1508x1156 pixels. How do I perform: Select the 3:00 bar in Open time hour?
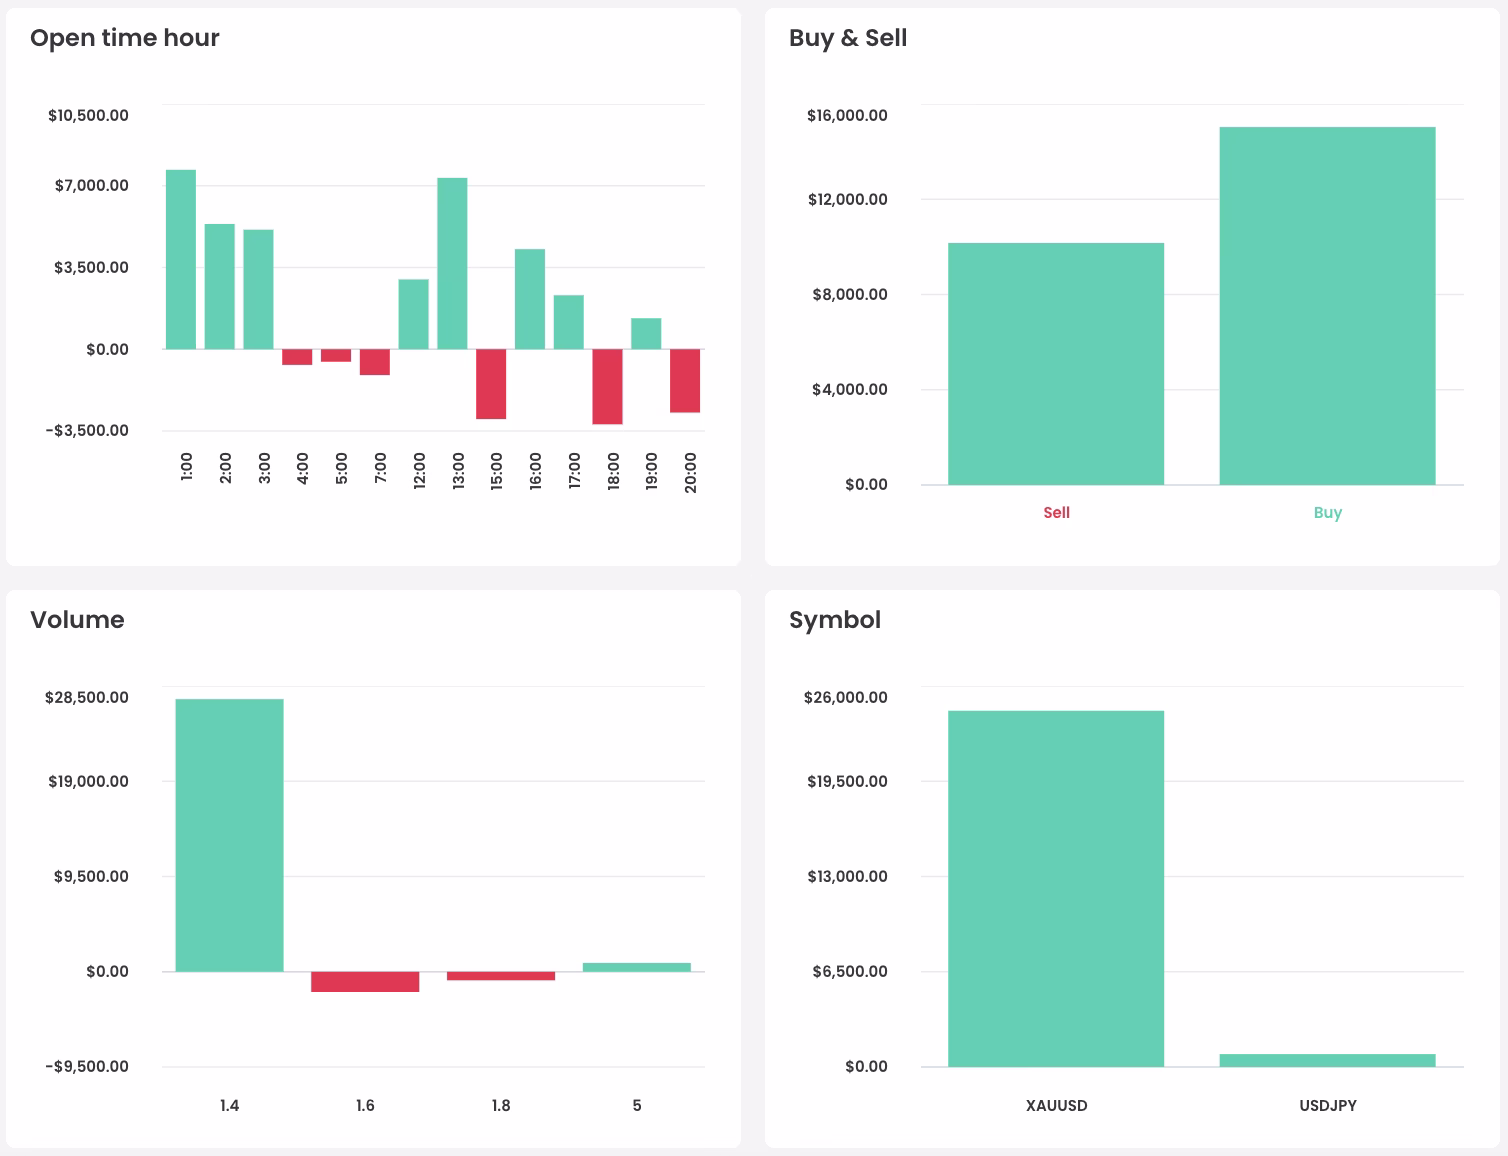click(x=258, y=289)
